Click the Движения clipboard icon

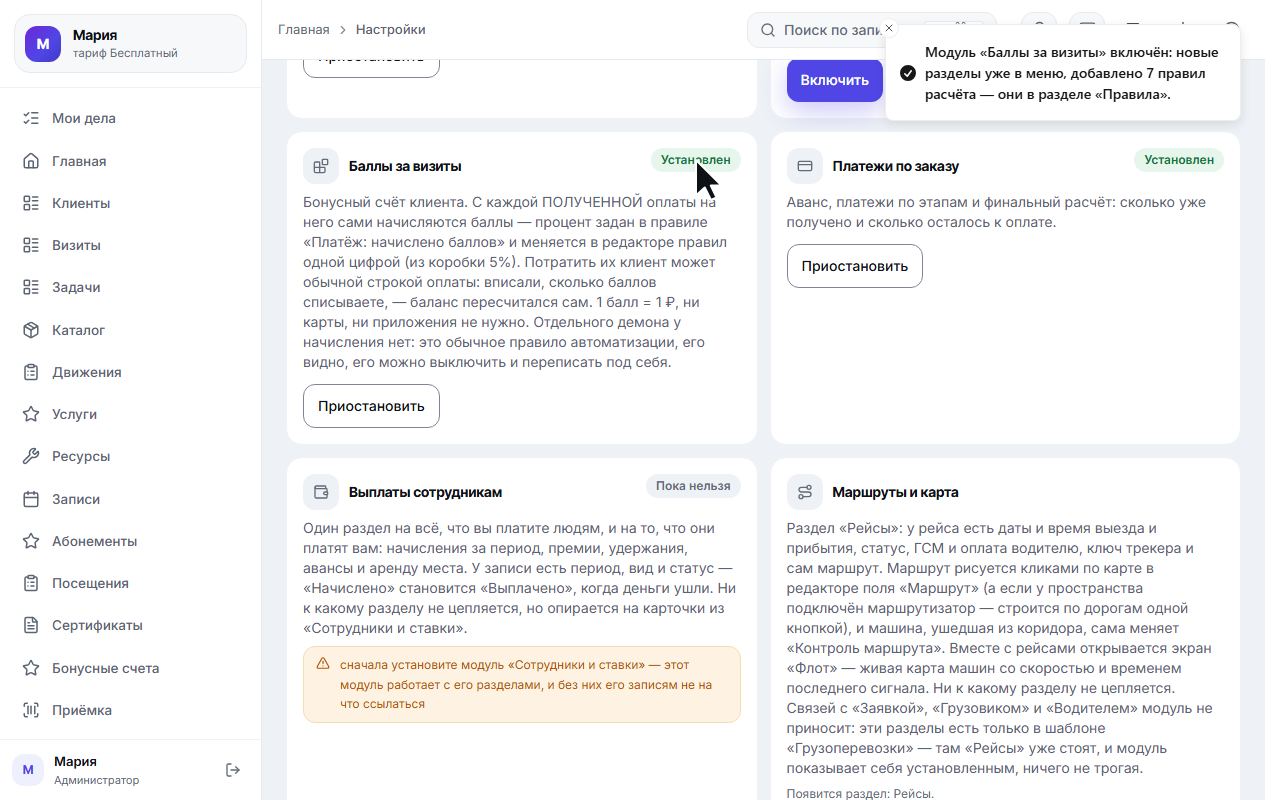[x=31, y=372]
